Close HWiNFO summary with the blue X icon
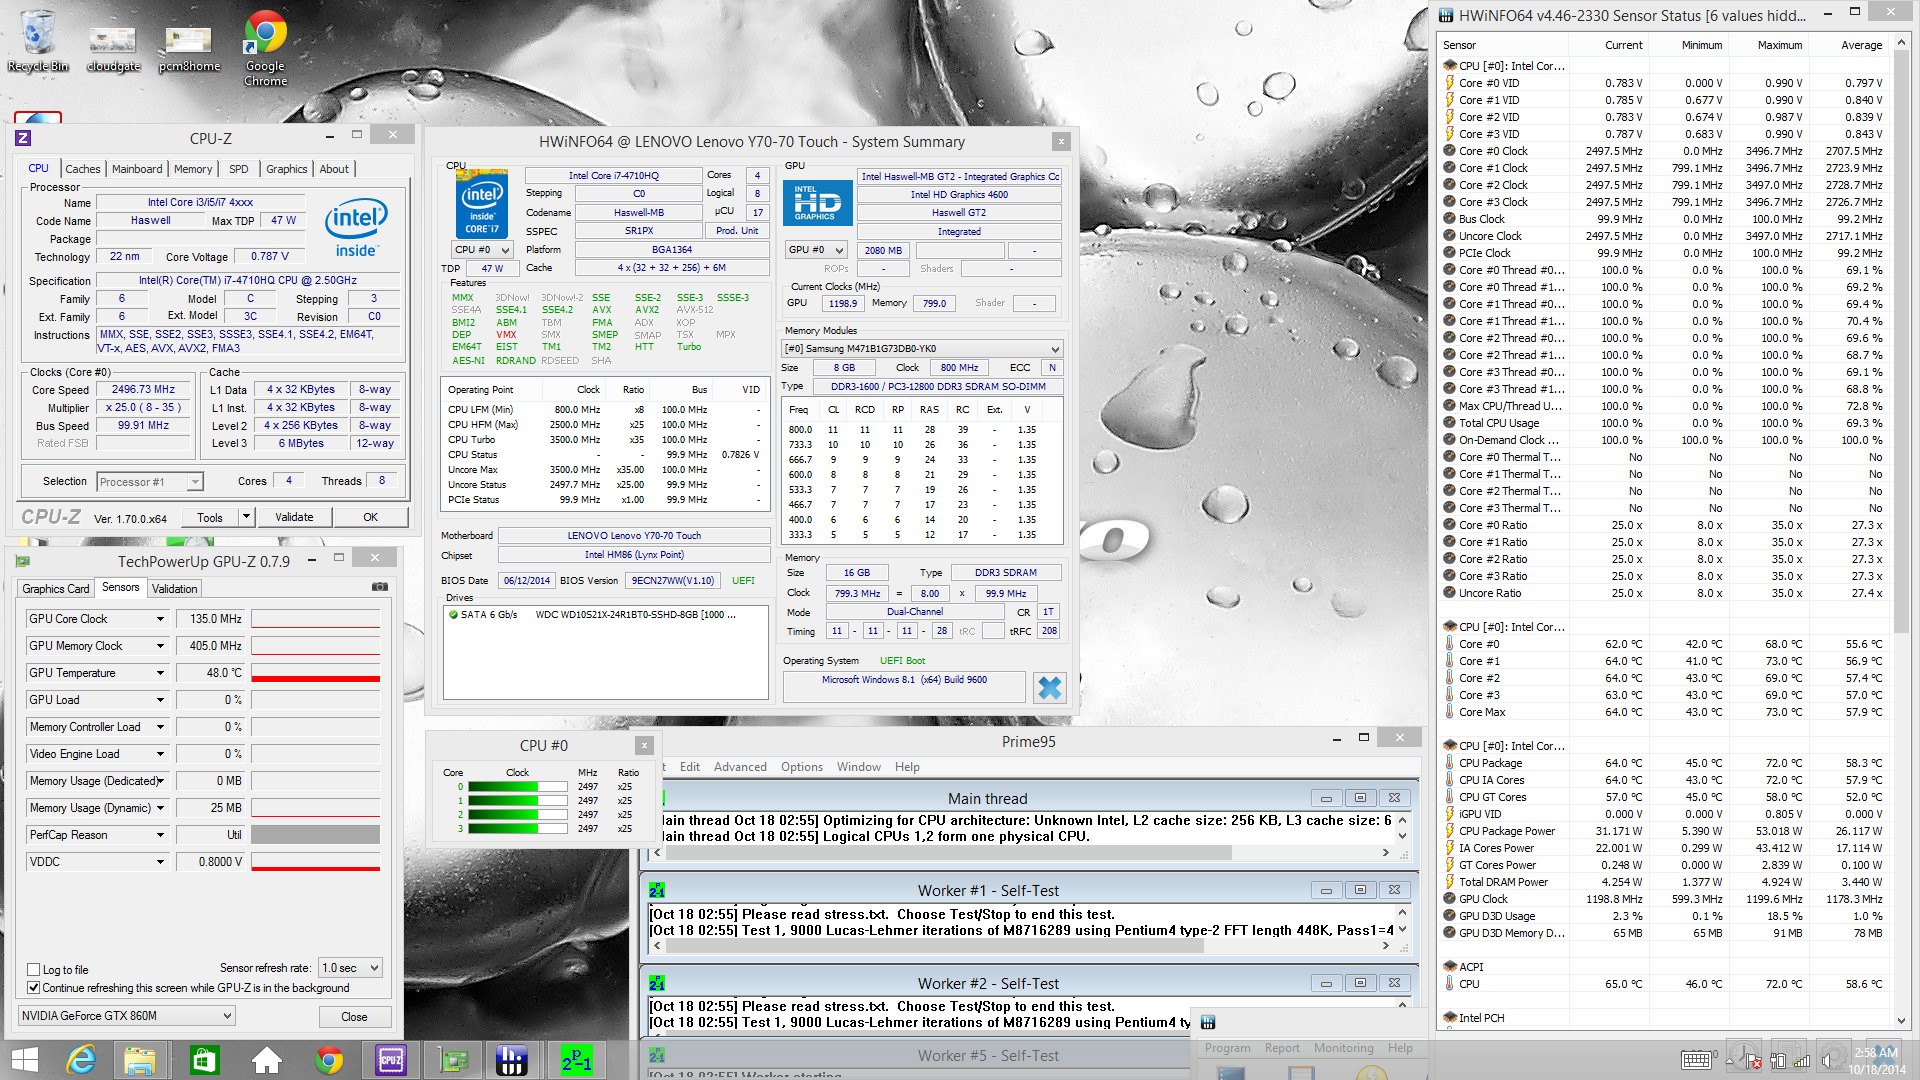 pos(1049,688)
